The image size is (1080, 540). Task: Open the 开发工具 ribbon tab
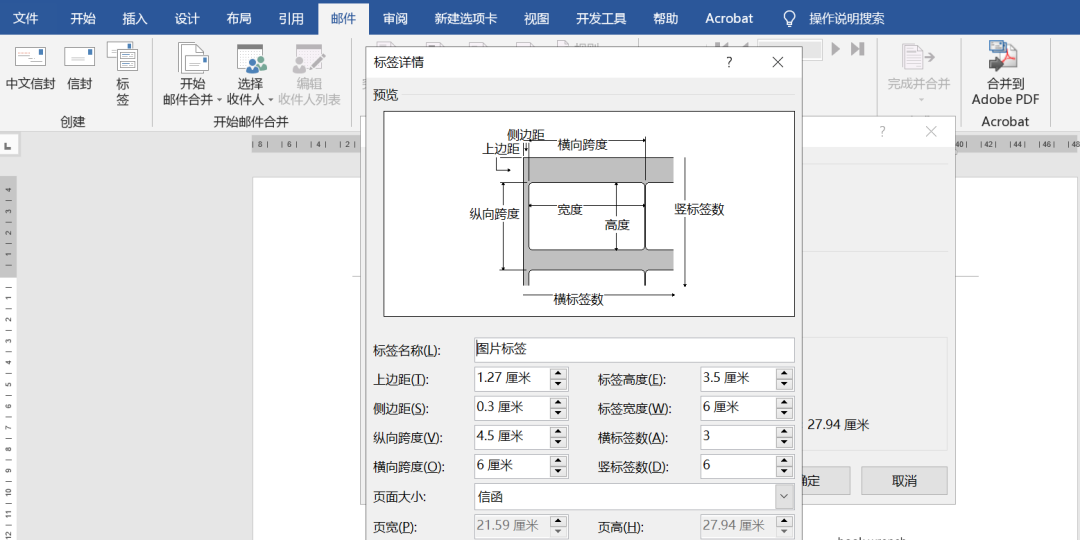(601, 19)
